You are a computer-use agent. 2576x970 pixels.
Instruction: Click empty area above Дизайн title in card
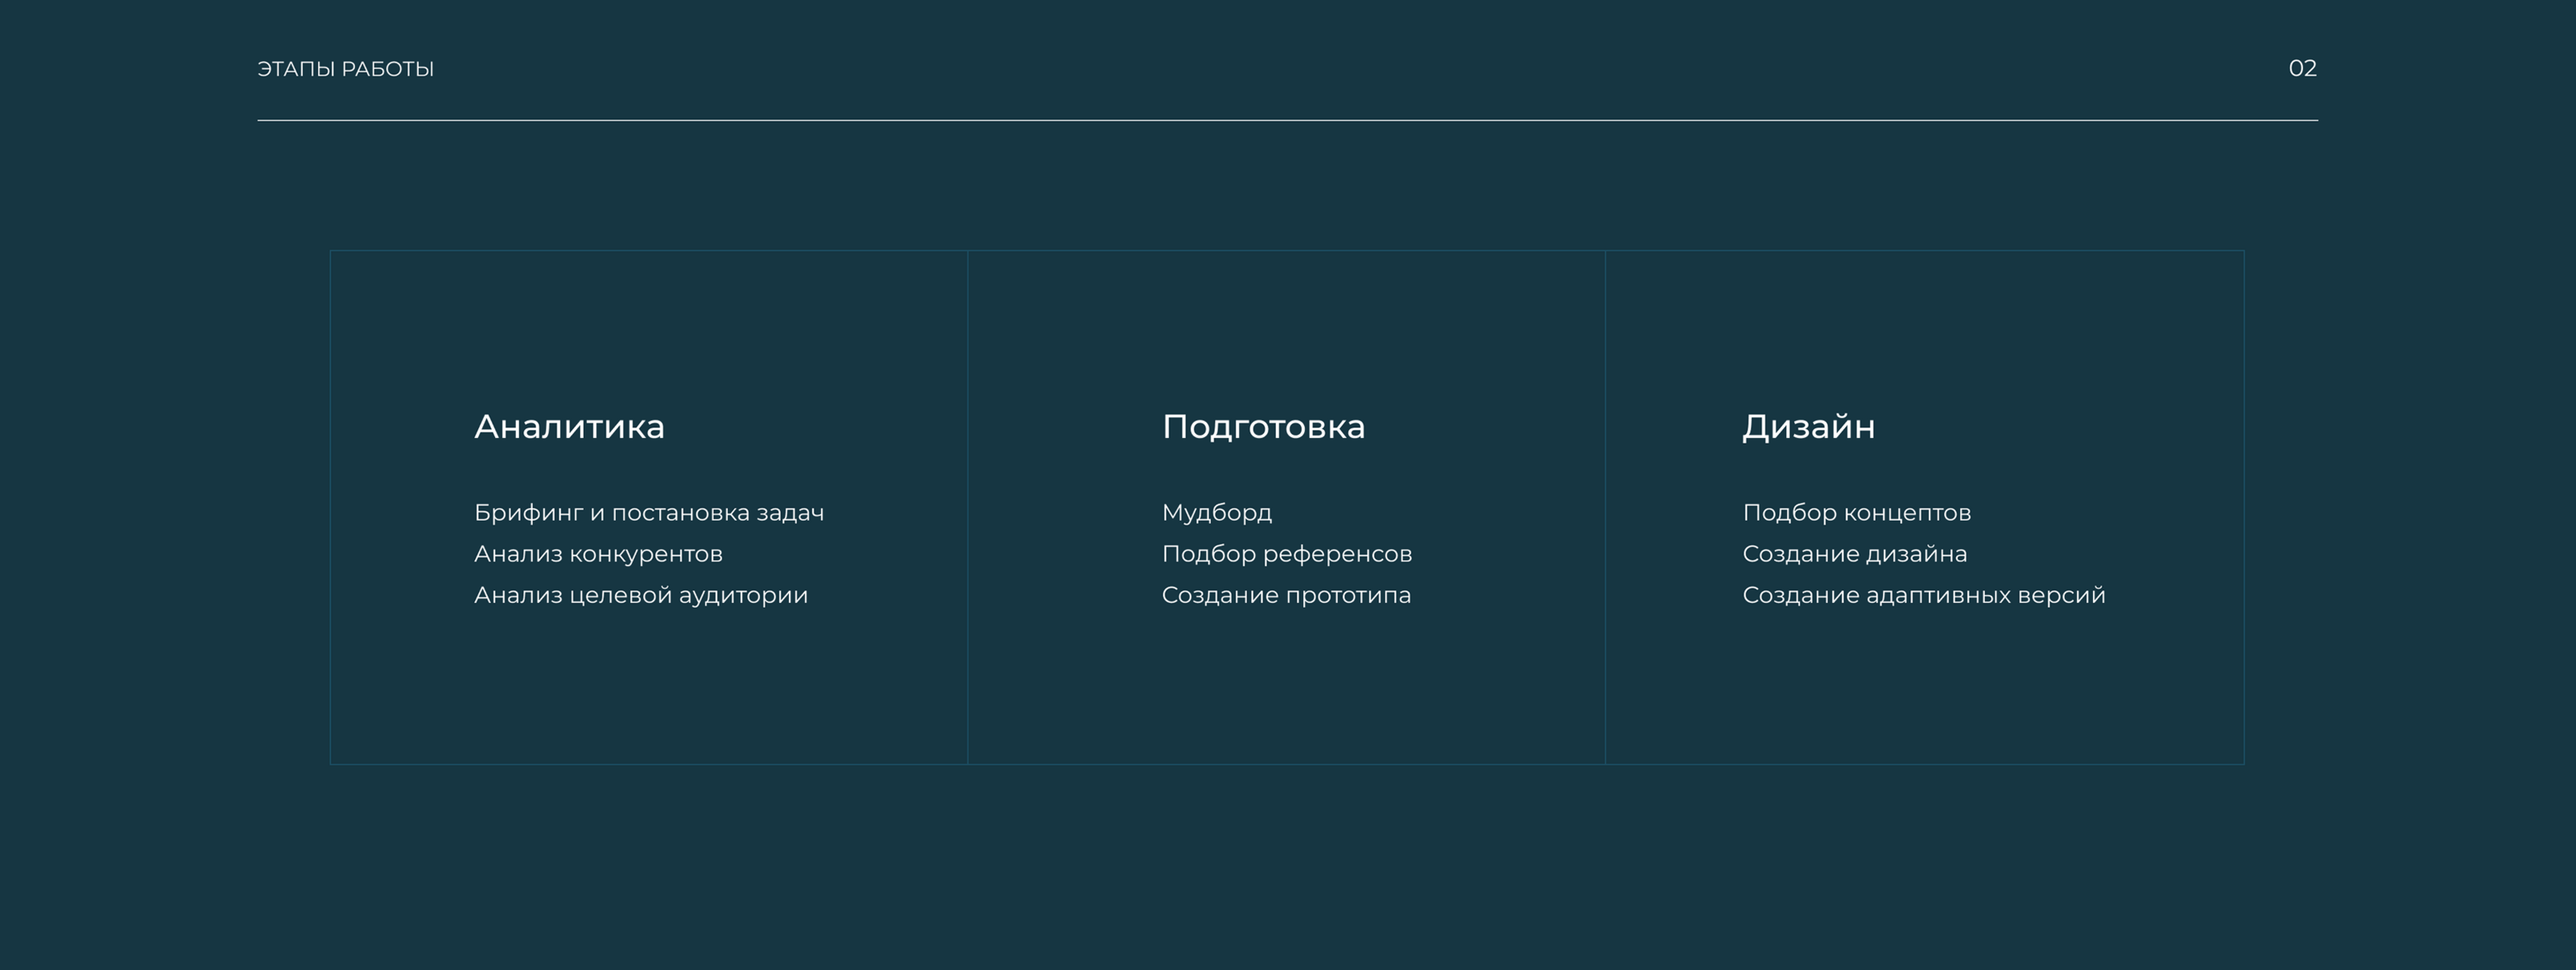tap(1924, 330)
